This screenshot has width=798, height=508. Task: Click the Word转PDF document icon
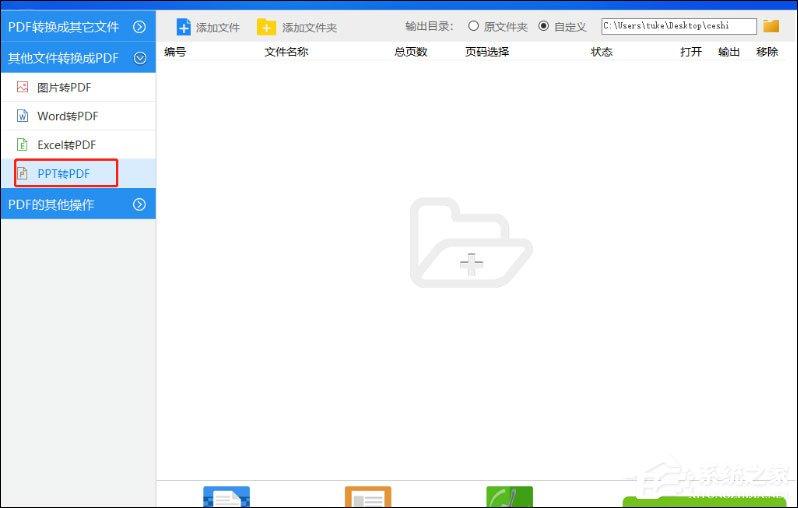click(x=22, y=116)
